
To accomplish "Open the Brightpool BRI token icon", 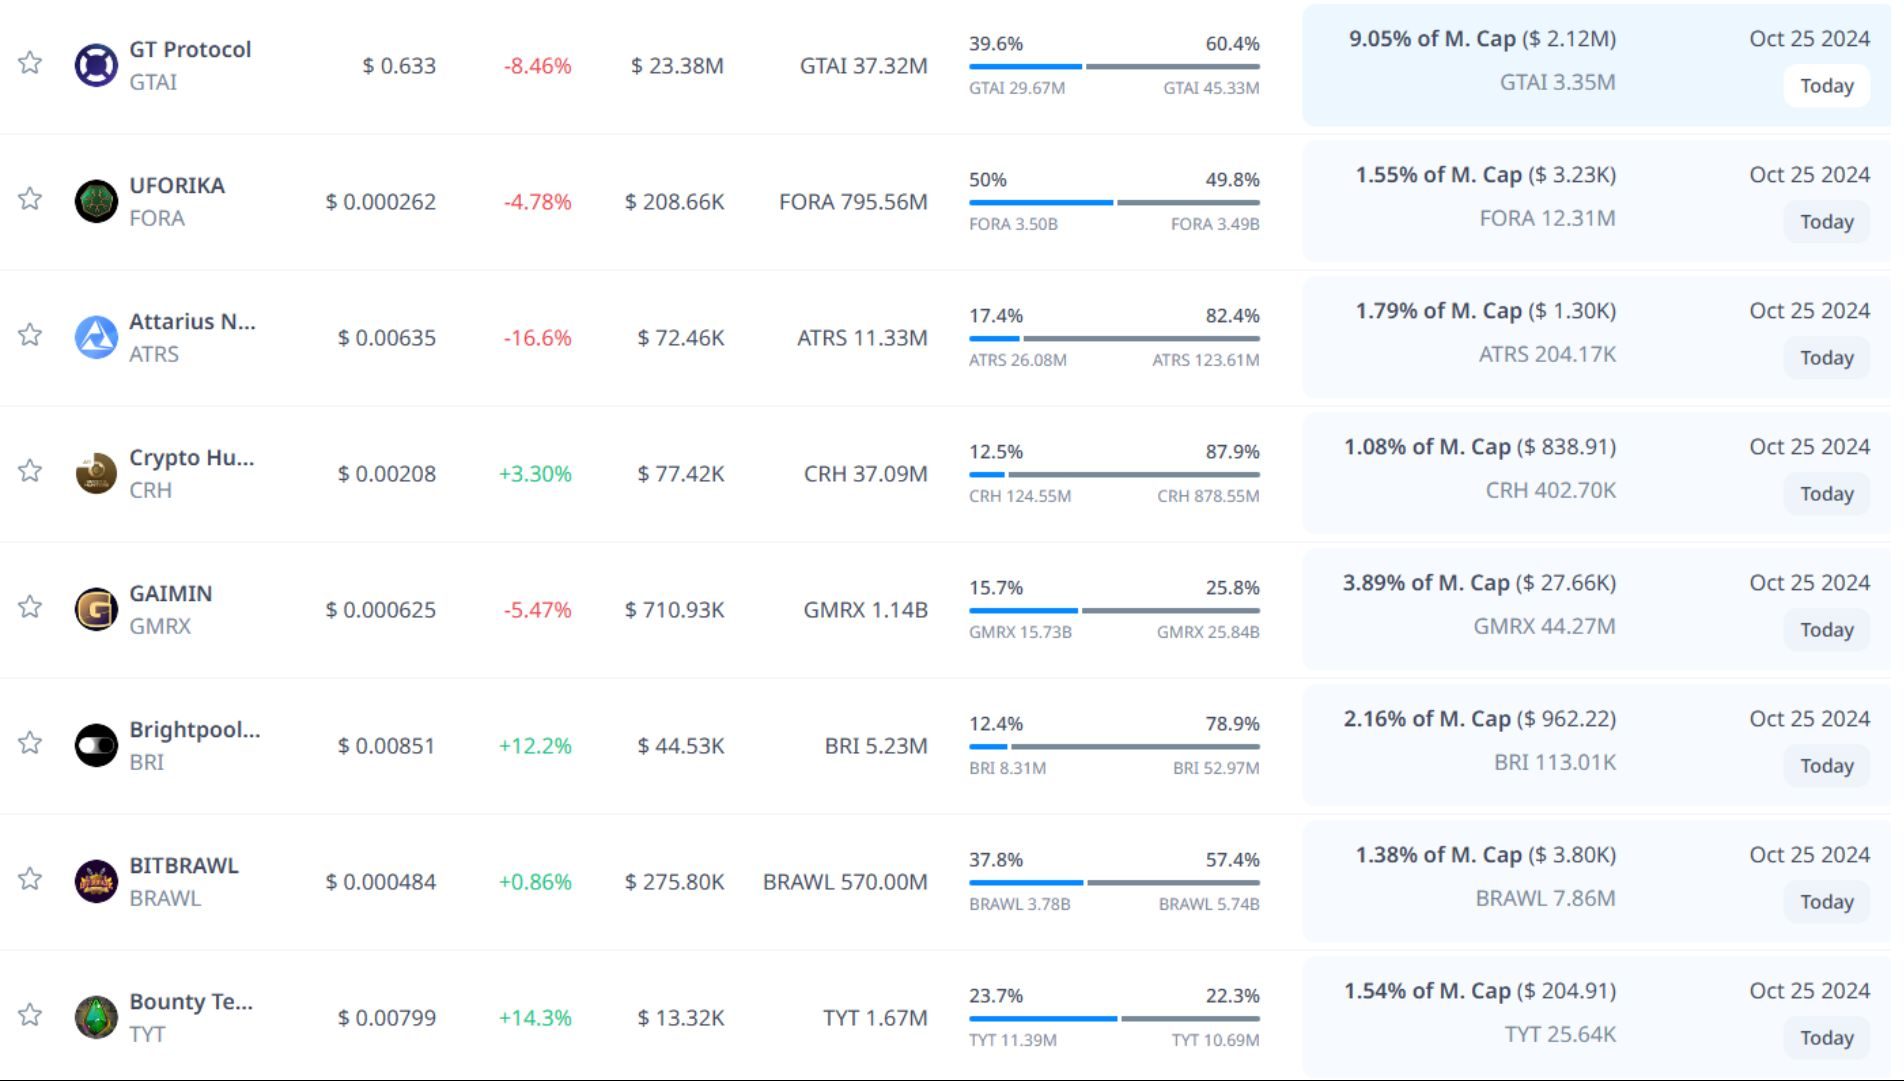I will [x=96, y=746].
